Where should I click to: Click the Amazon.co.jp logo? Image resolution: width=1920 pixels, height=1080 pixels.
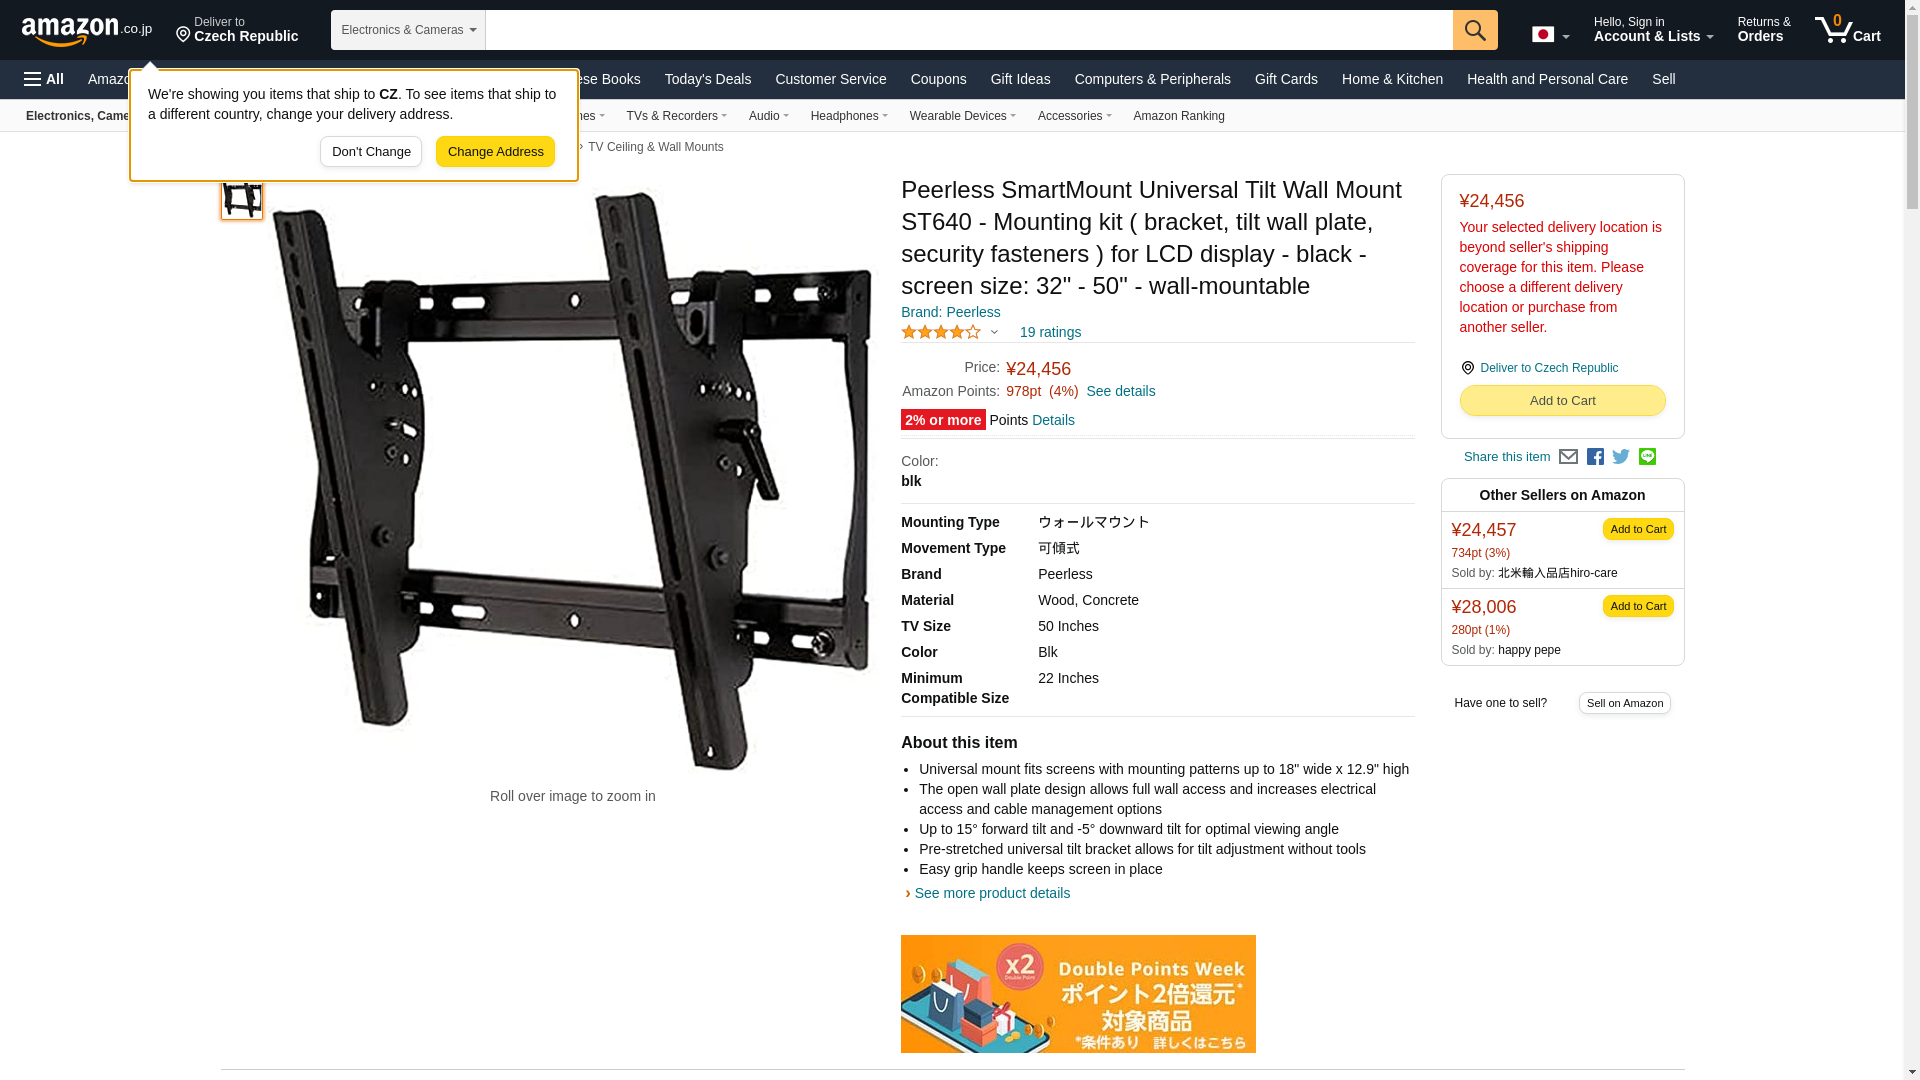point(87,30)
